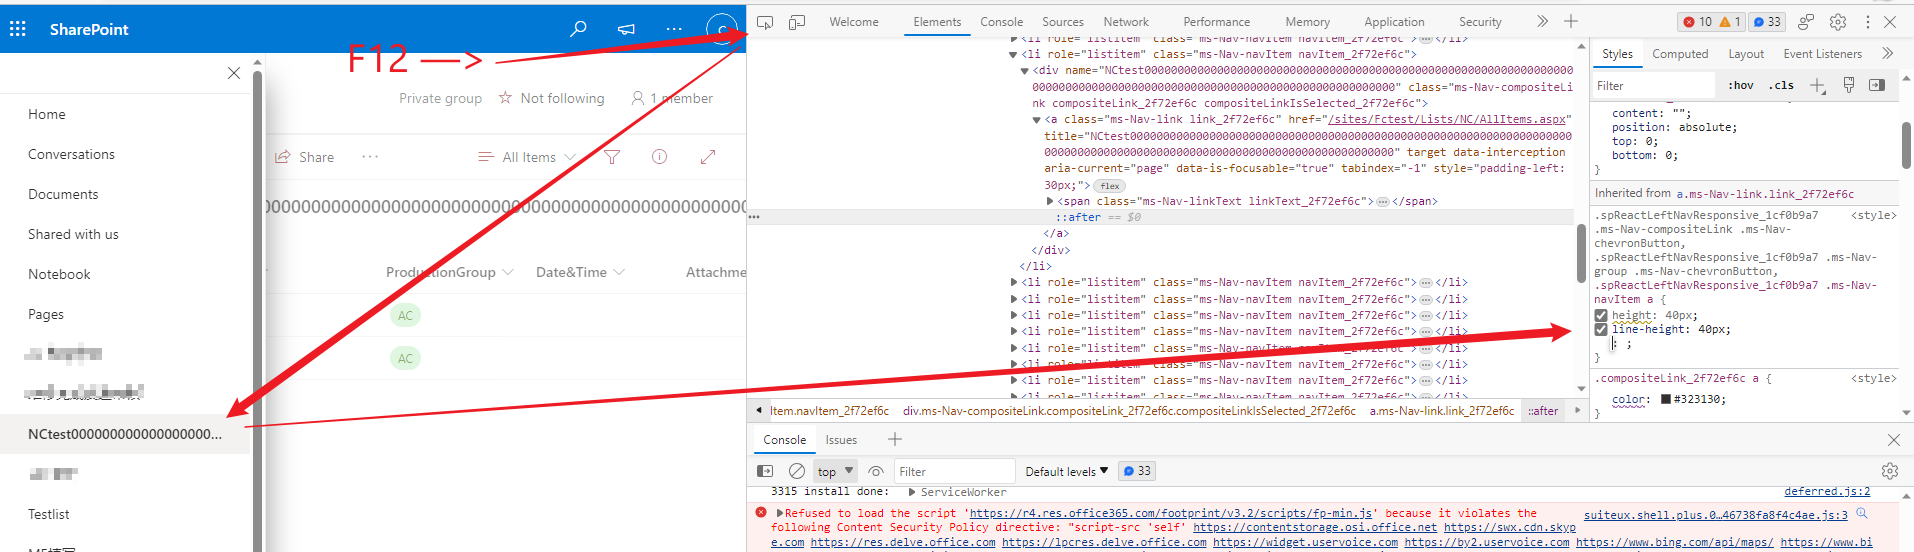Collapse the div name=NCtest node triangle
The height and width of the screenshot is (552, 1914).
pos(1025,71)
